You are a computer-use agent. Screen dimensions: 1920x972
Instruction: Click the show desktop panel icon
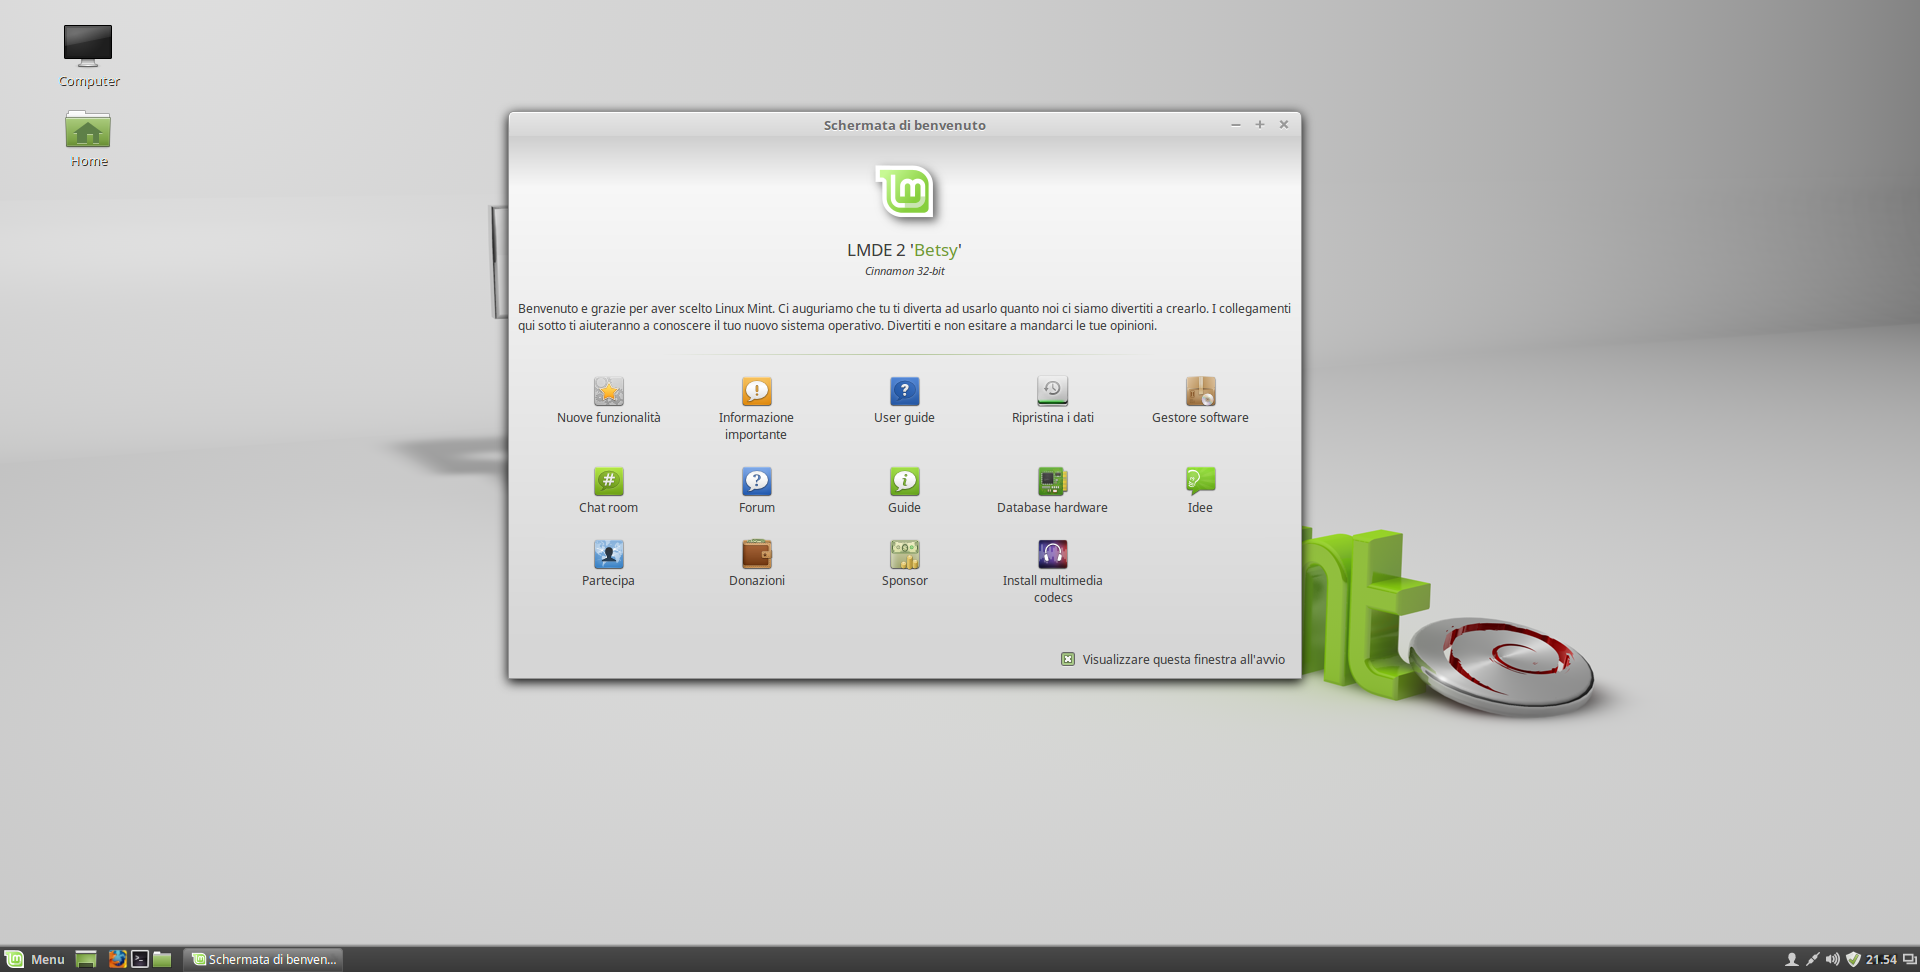point(86,959)
